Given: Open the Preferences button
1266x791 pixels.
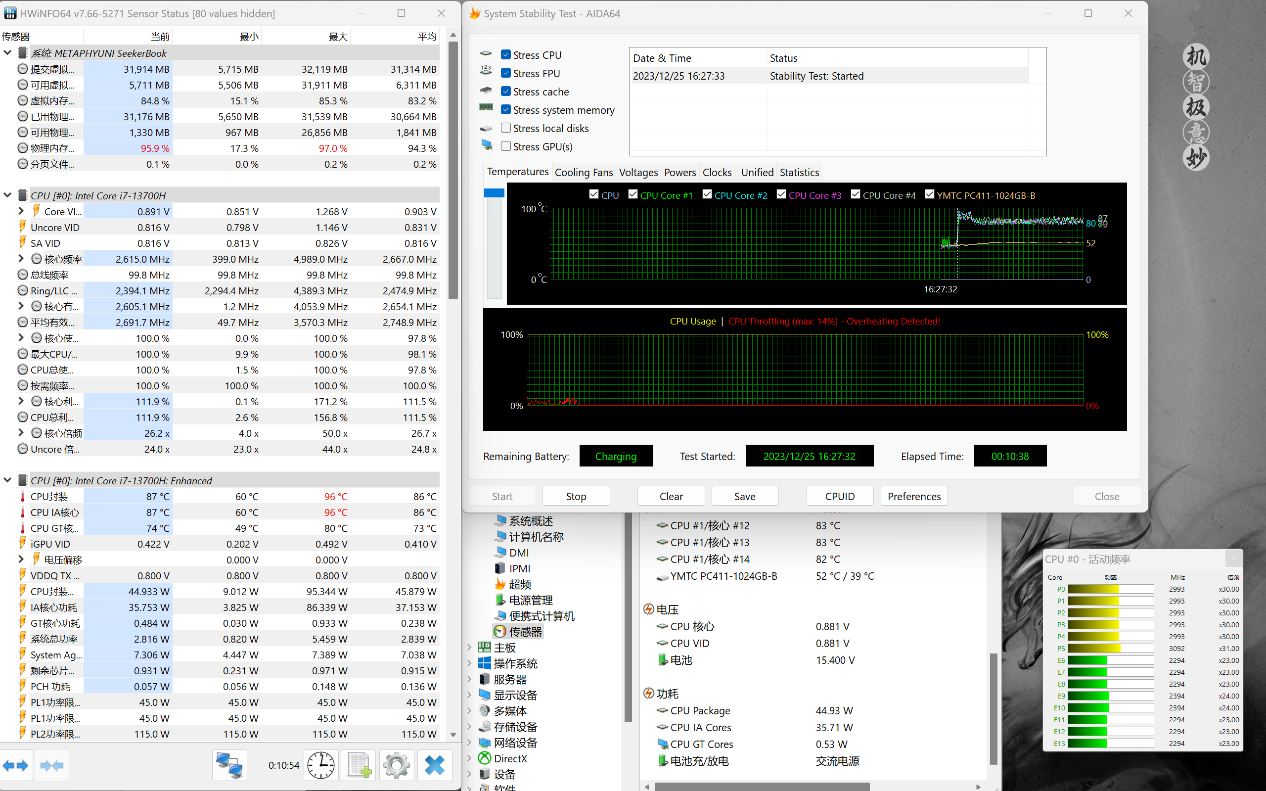Looking at the screenshot, I should point(914,496).
